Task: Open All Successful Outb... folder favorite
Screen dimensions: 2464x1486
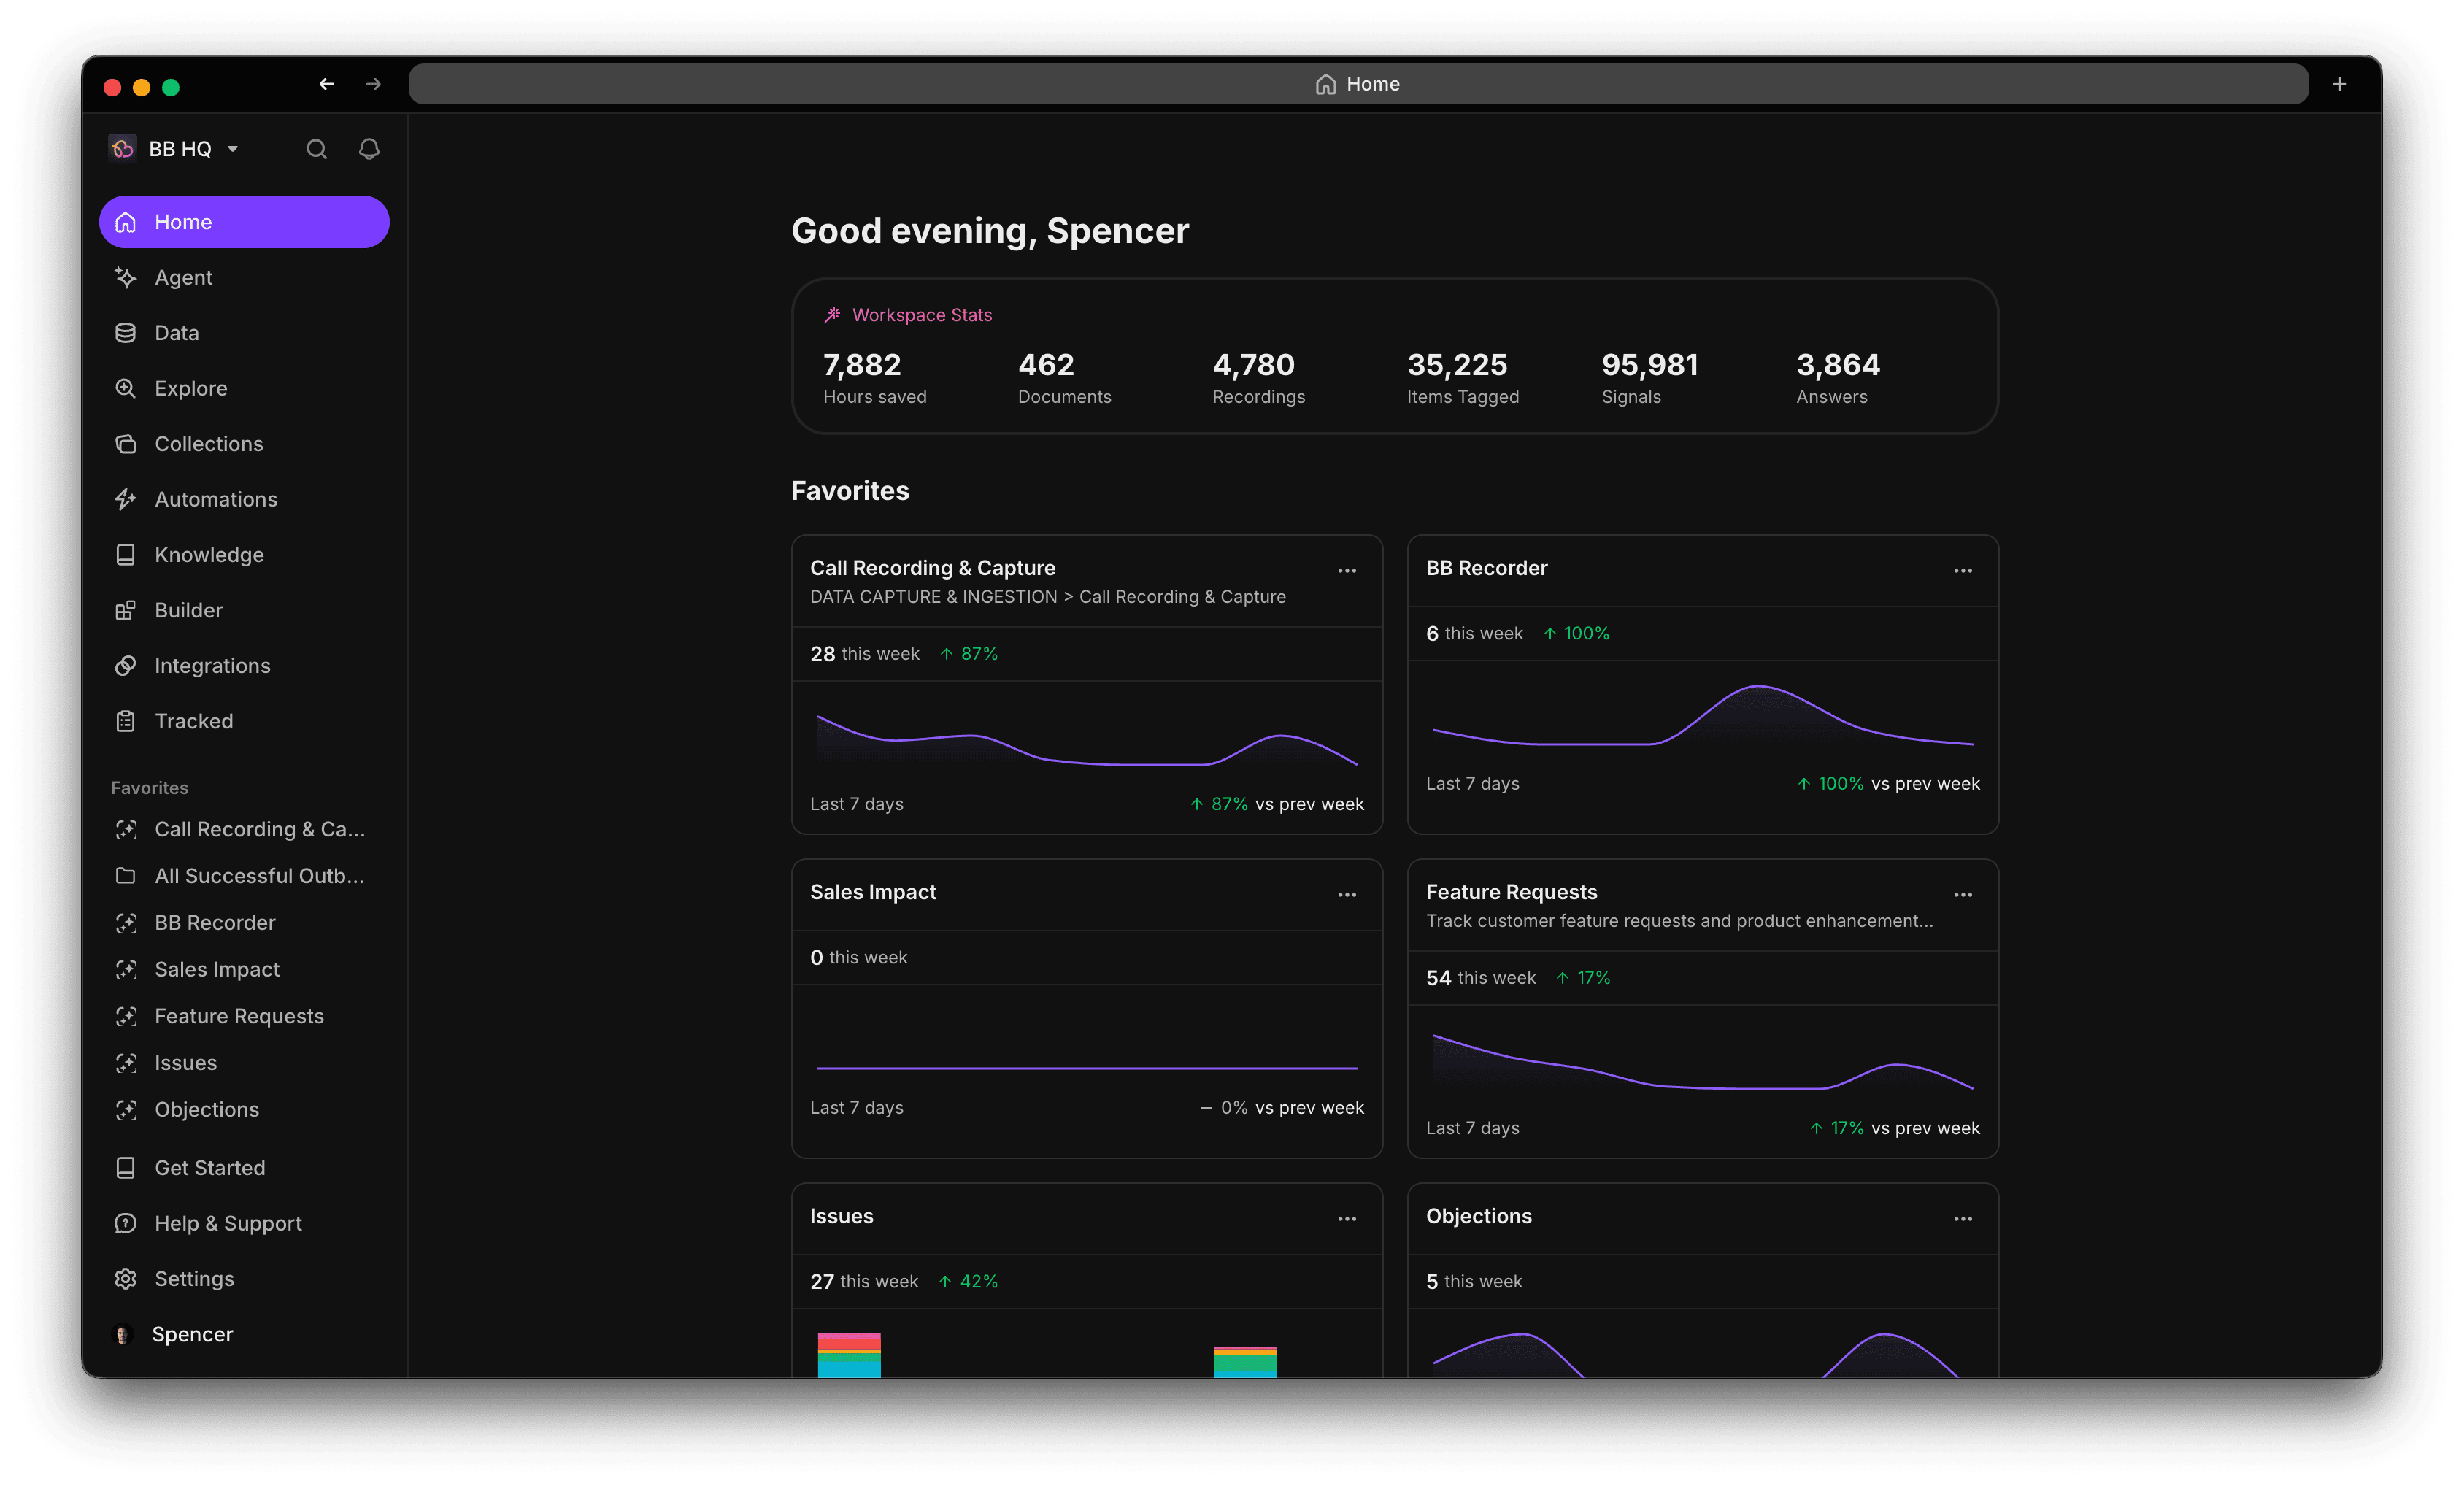Action: pyautogui.click(x=244, y=876)
